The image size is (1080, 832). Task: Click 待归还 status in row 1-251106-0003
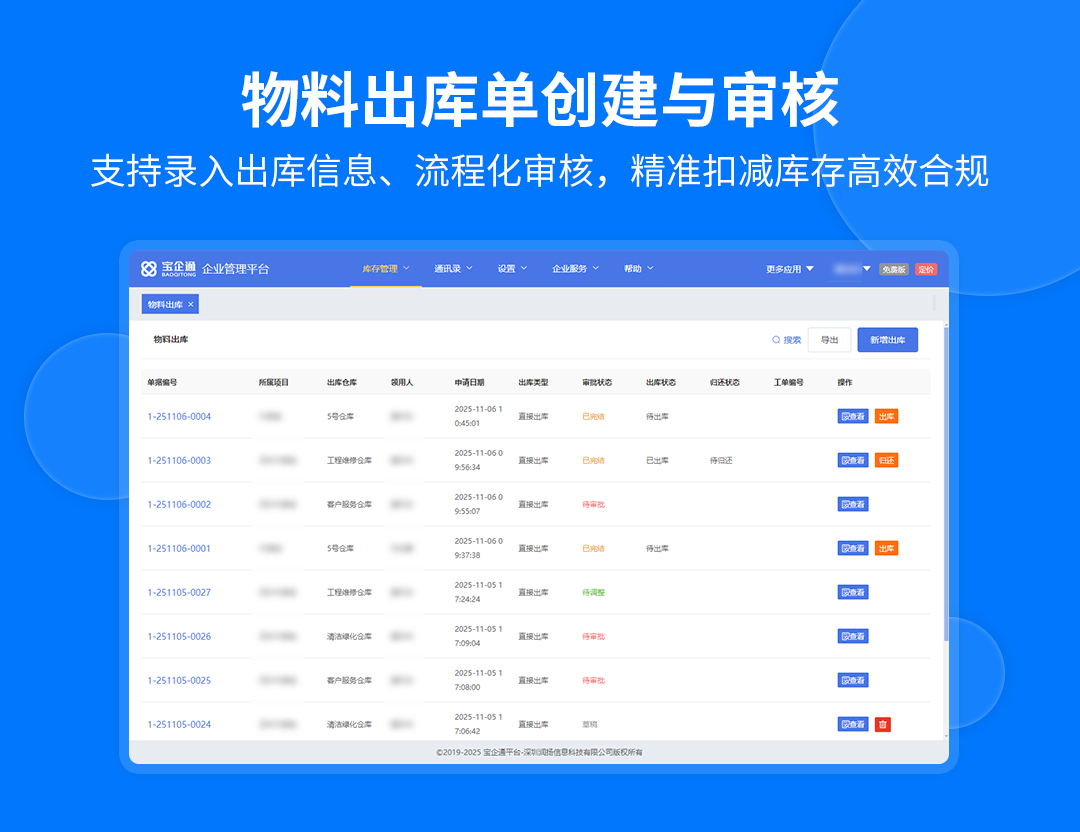721,461
